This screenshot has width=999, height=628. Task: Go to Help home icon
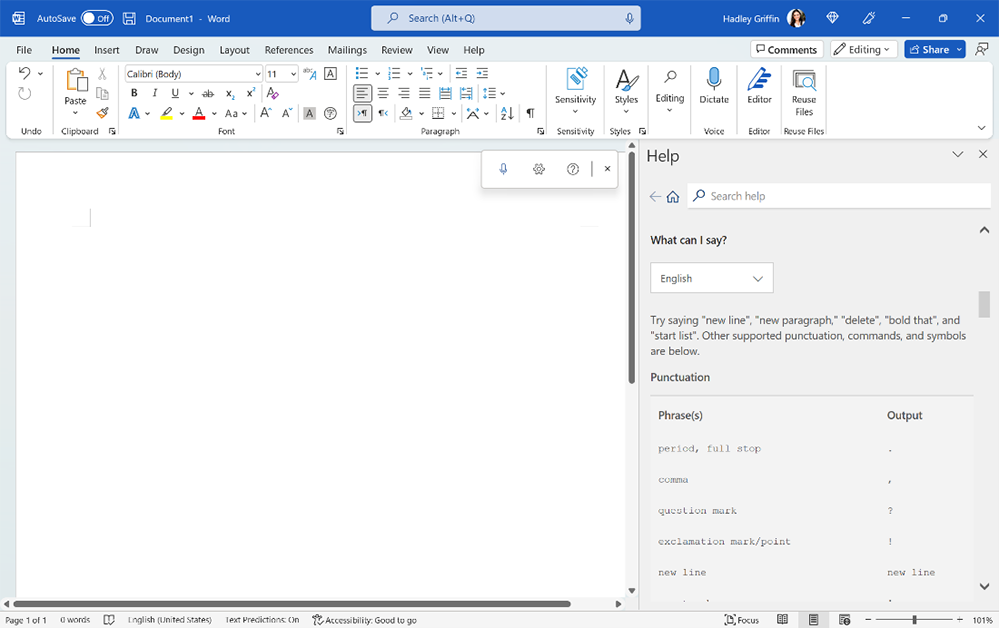673,197
